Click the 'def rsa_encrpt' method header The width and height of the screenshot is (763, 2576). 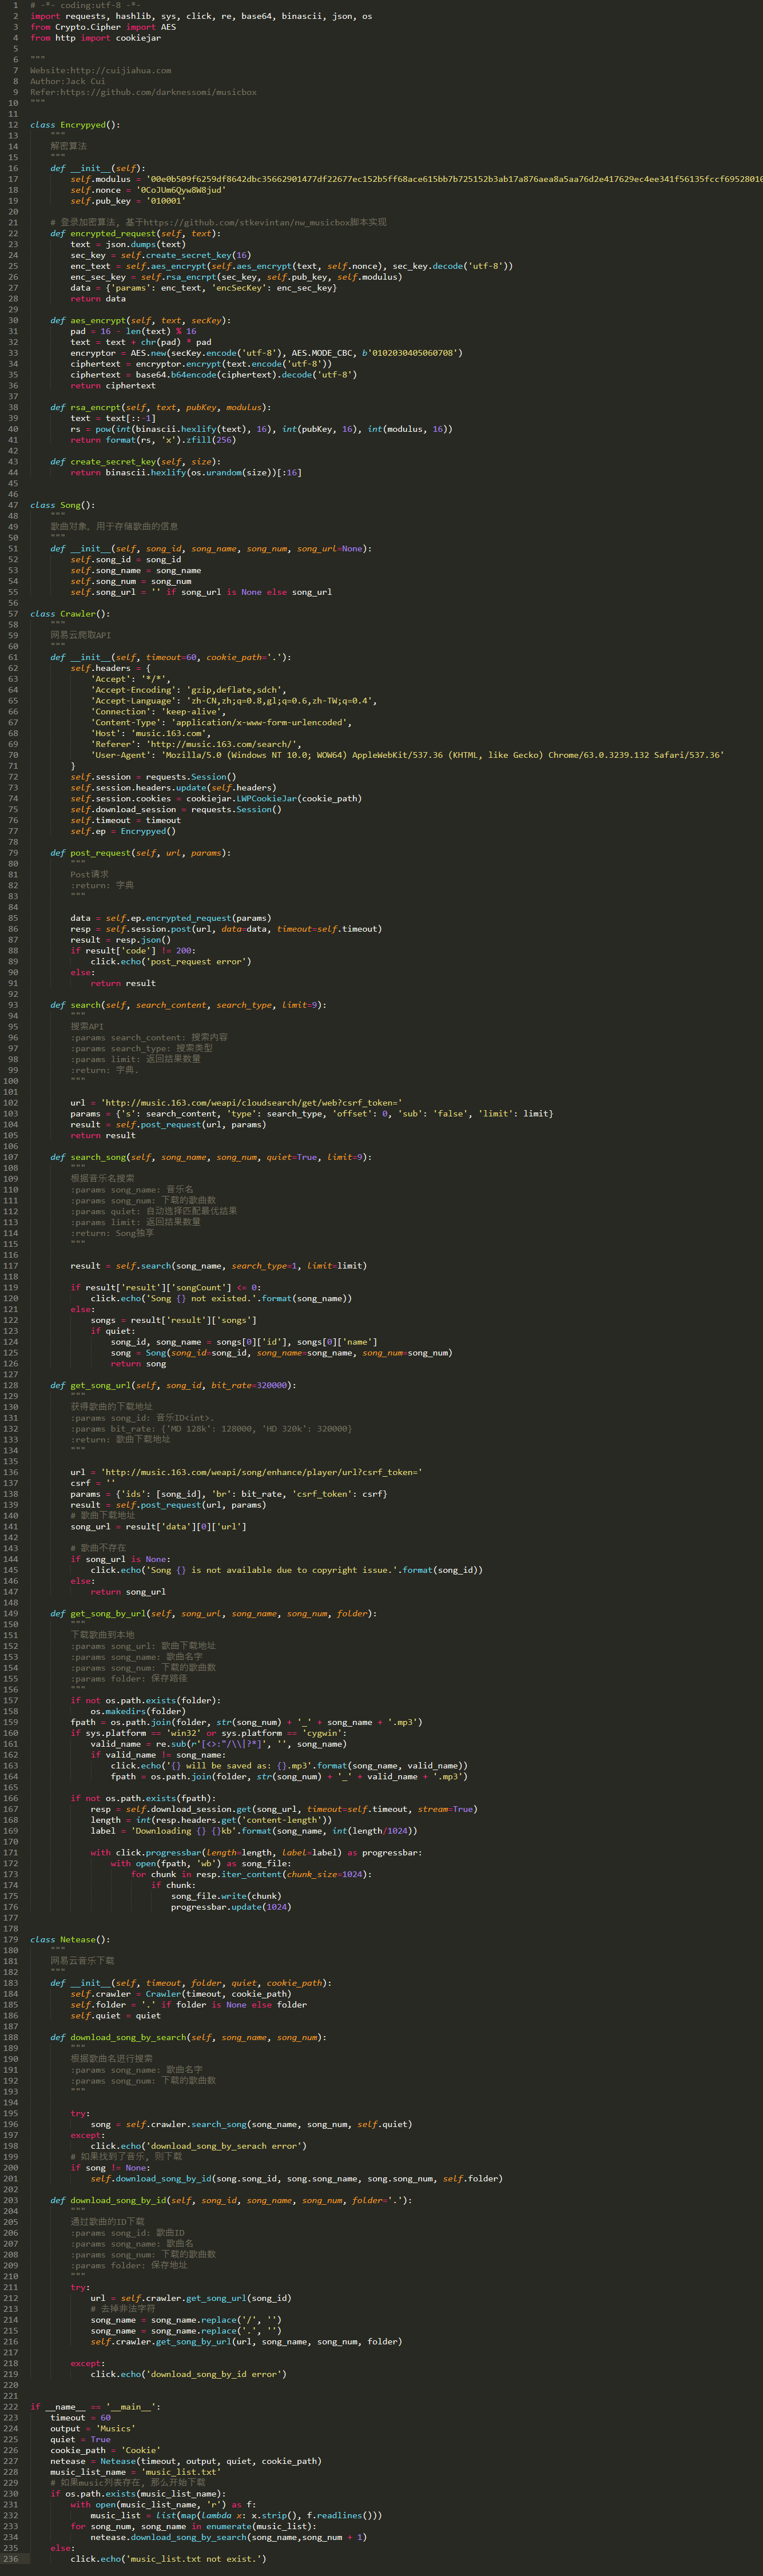(161, 407)
